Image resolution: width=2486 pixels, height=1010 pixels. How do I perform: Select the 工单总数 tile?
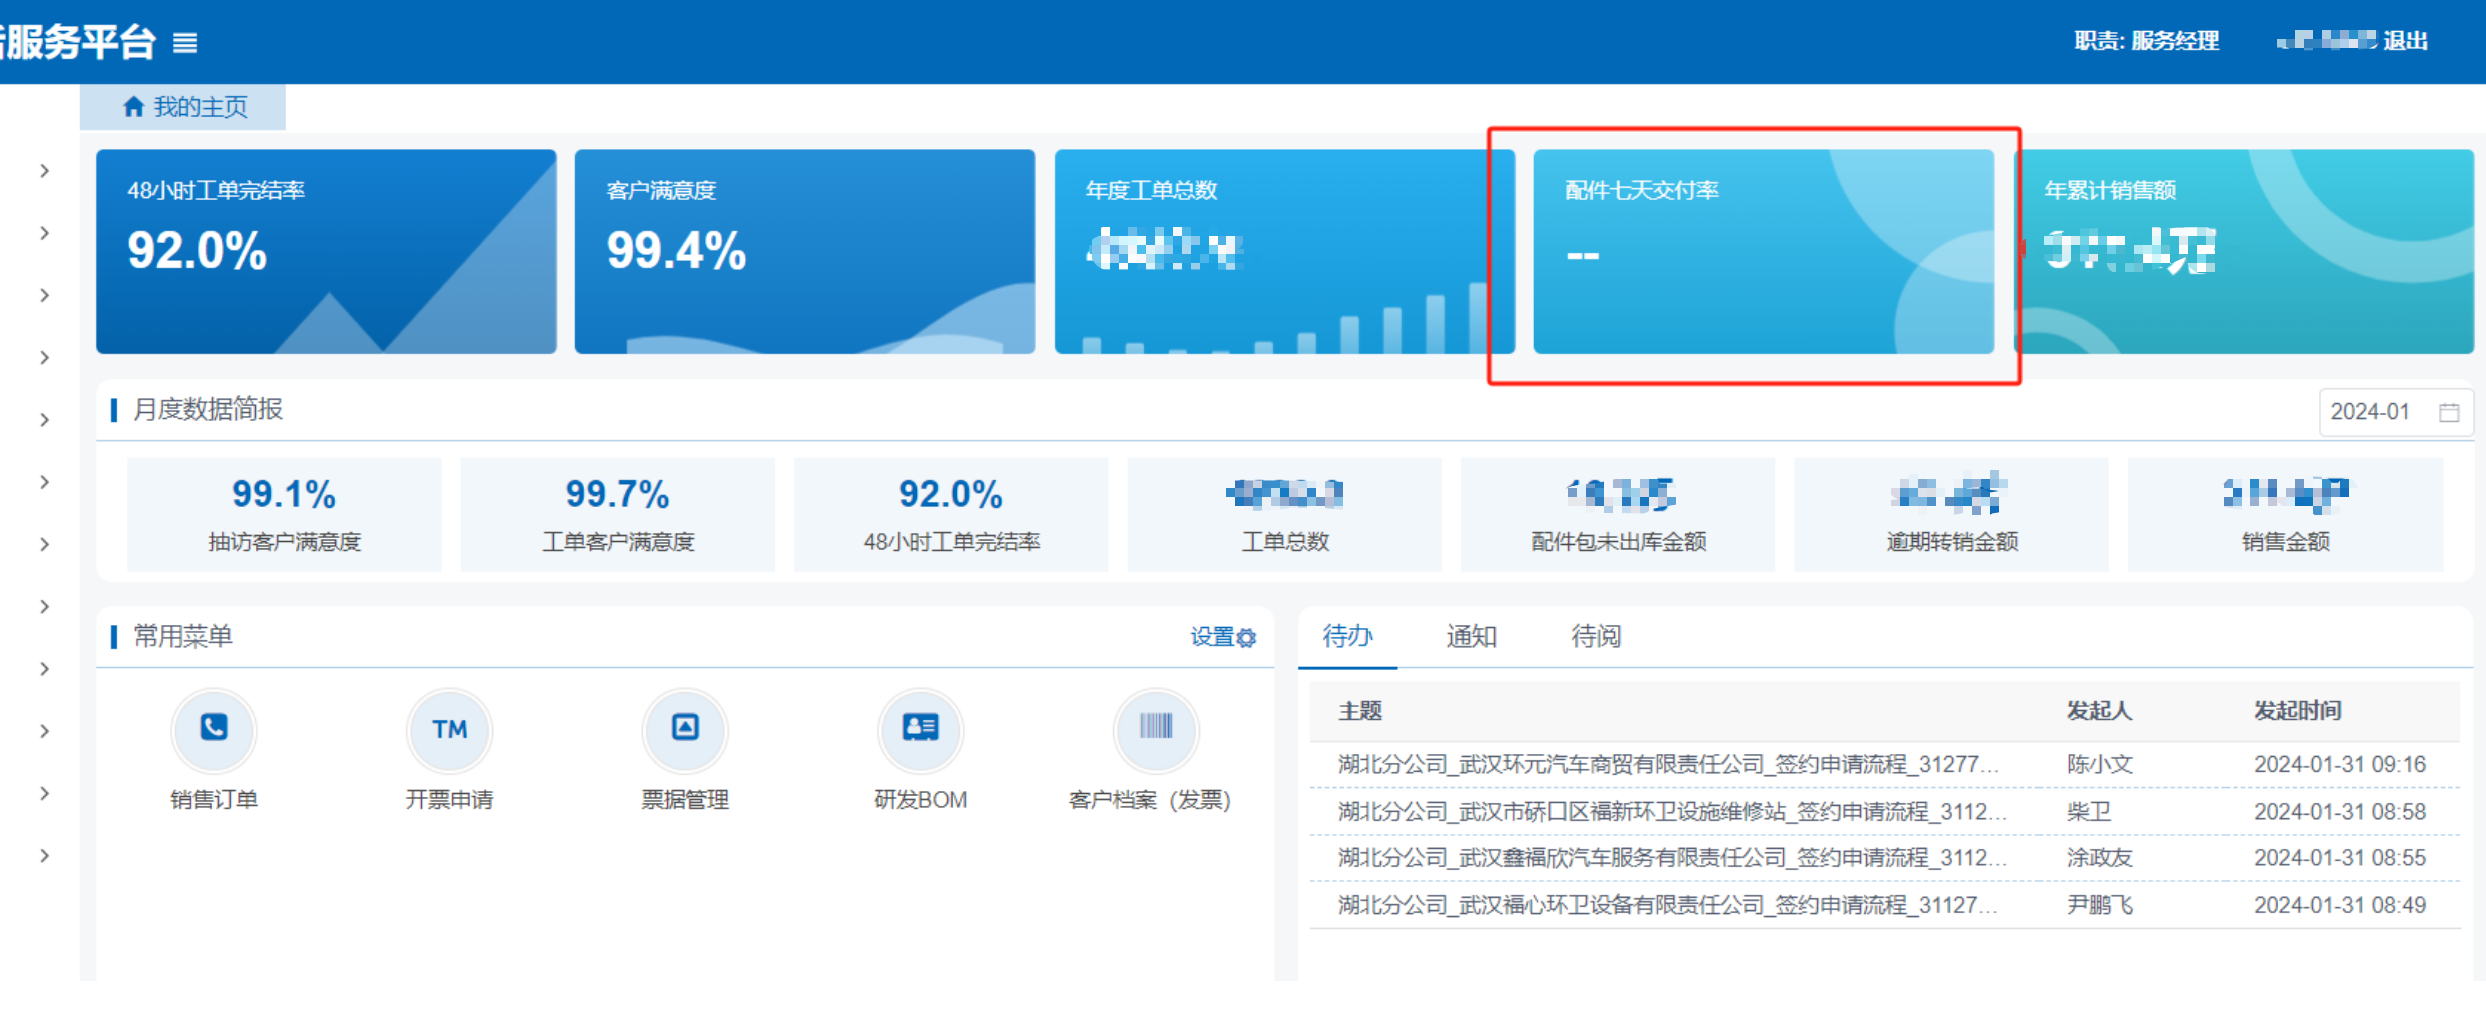coord(1285,514)
